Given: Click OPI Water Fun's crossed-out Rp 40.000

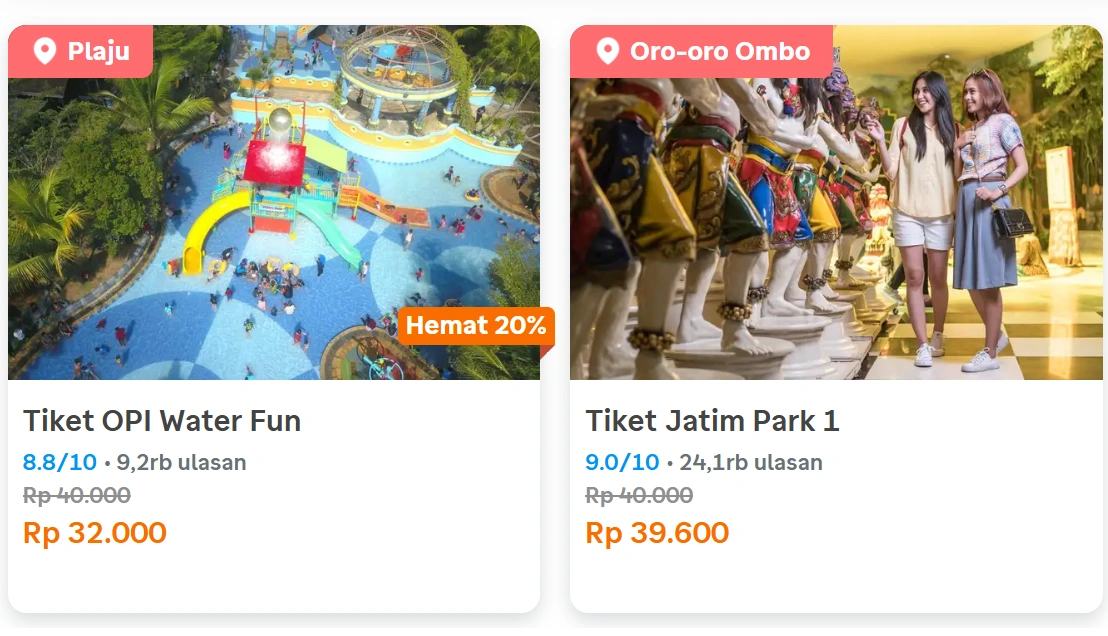Looking at the screenshot, I should [77, 495].
